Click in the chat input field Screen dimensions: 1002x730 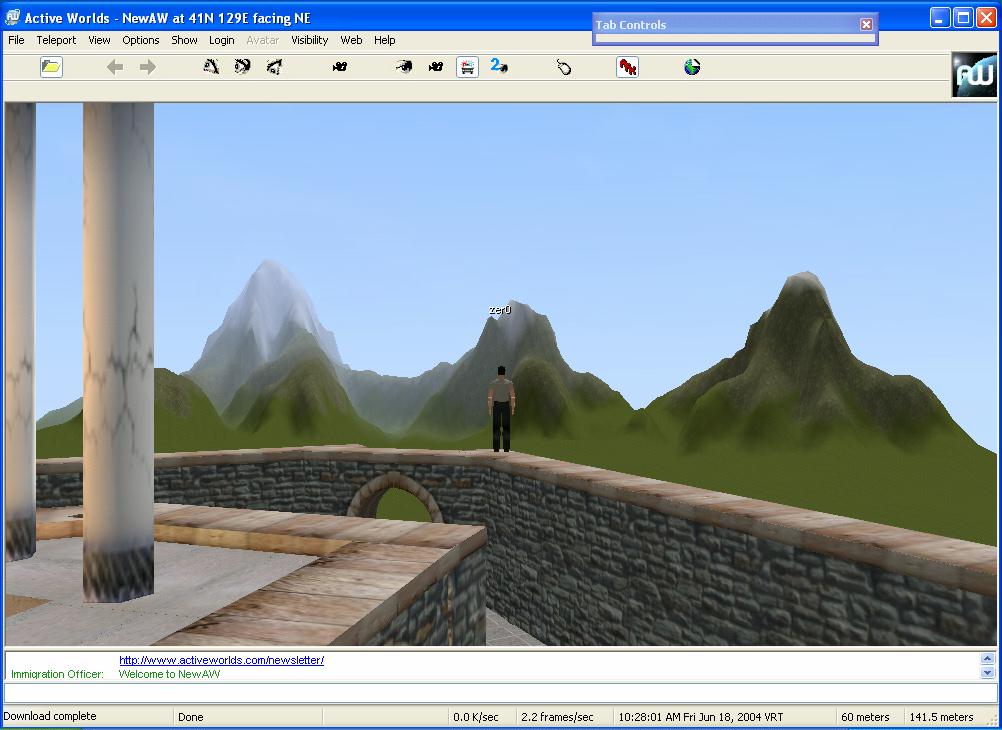coord(500,693)
